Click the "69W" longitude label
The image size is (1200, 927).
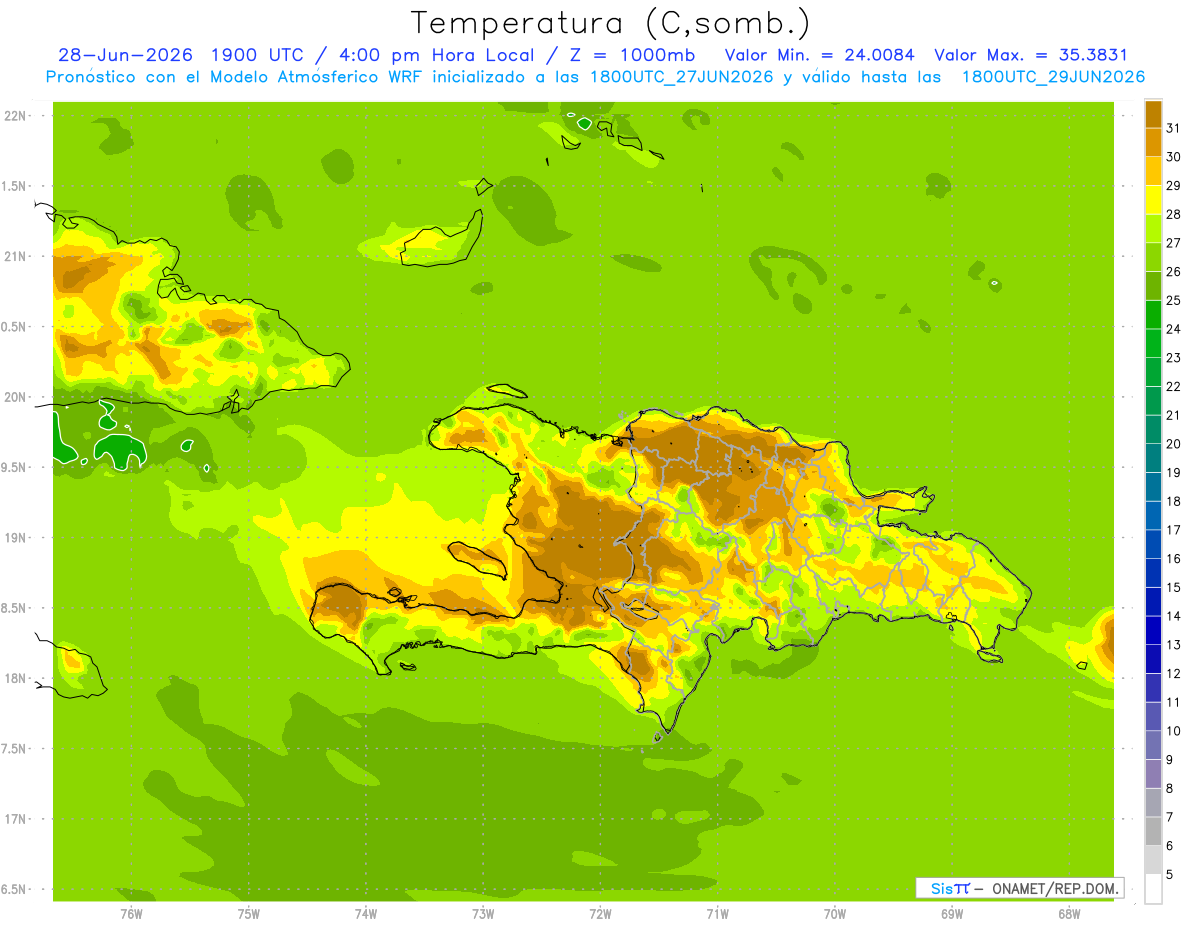click(952, 913)
